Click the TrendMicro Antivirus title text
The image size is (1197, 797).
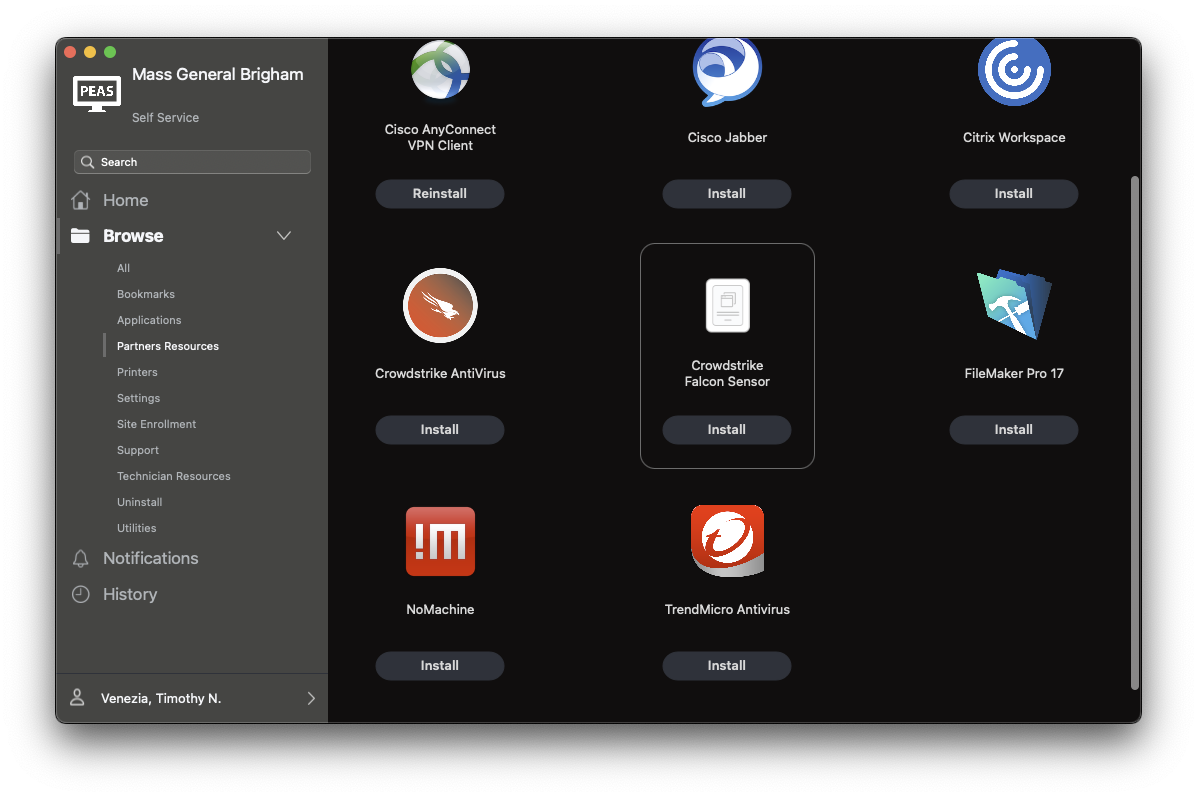[728, 609]
